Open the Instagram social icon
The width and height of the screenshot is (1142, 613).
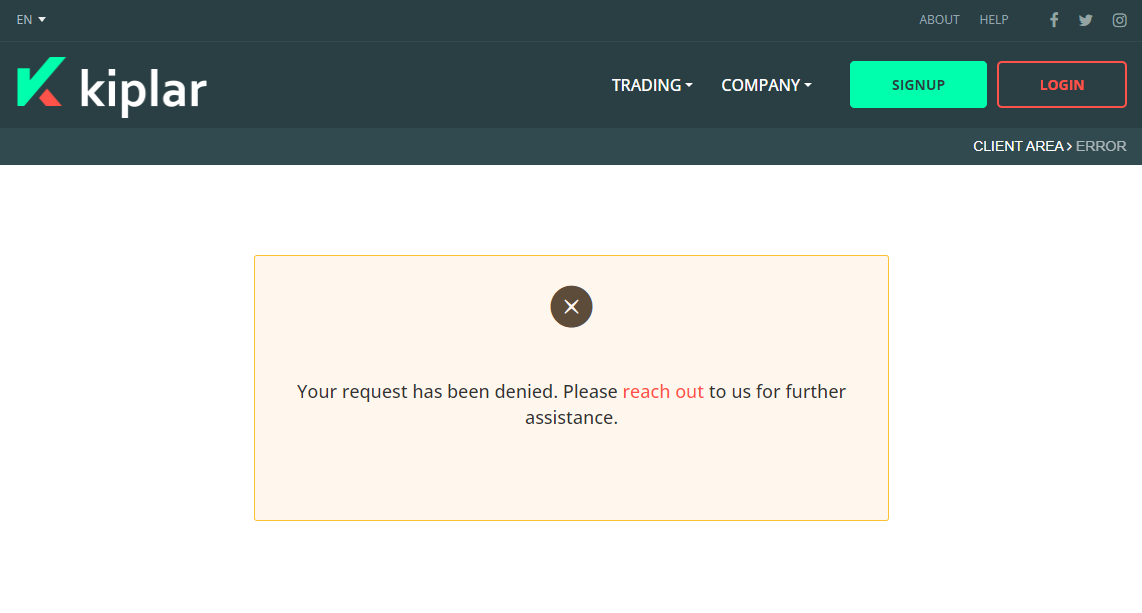pos(1119,20)
